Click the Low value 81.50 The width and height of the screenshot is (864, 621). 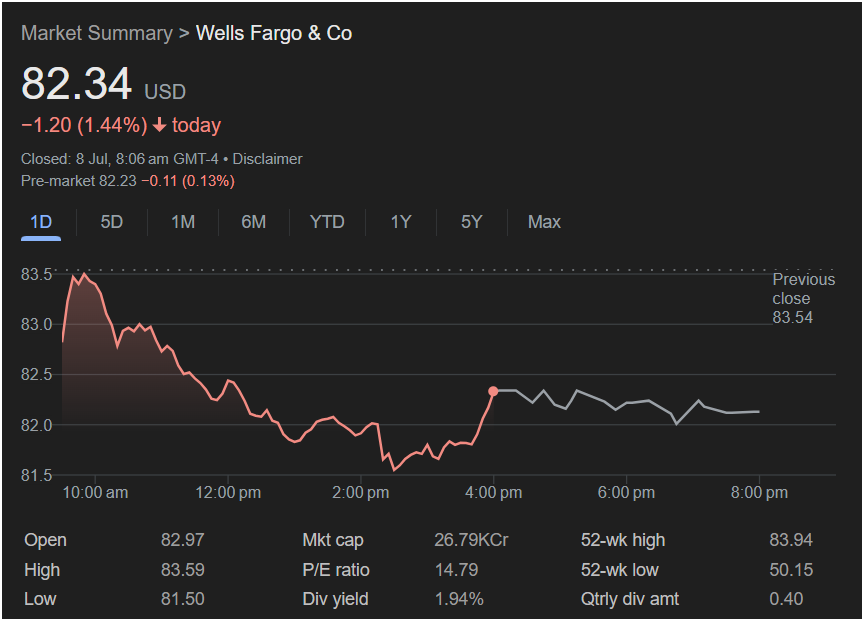point(182,599)
